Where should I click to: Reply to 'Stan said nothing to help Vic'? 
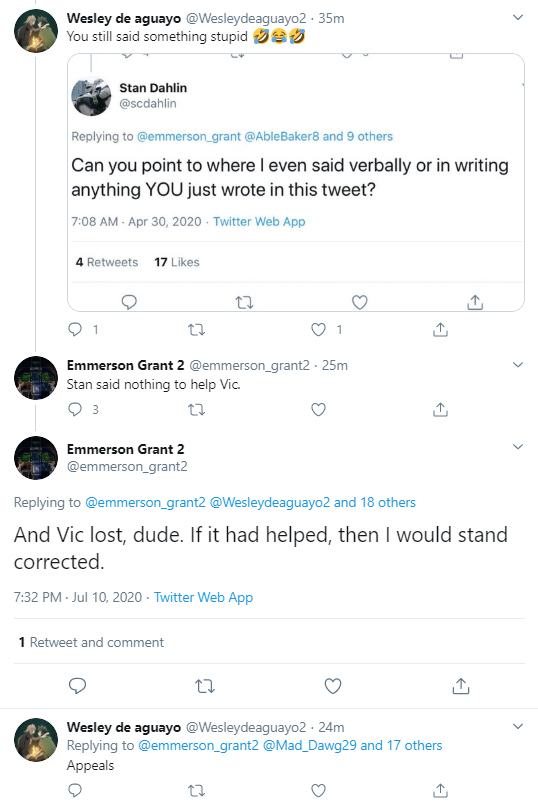(75, 410)
